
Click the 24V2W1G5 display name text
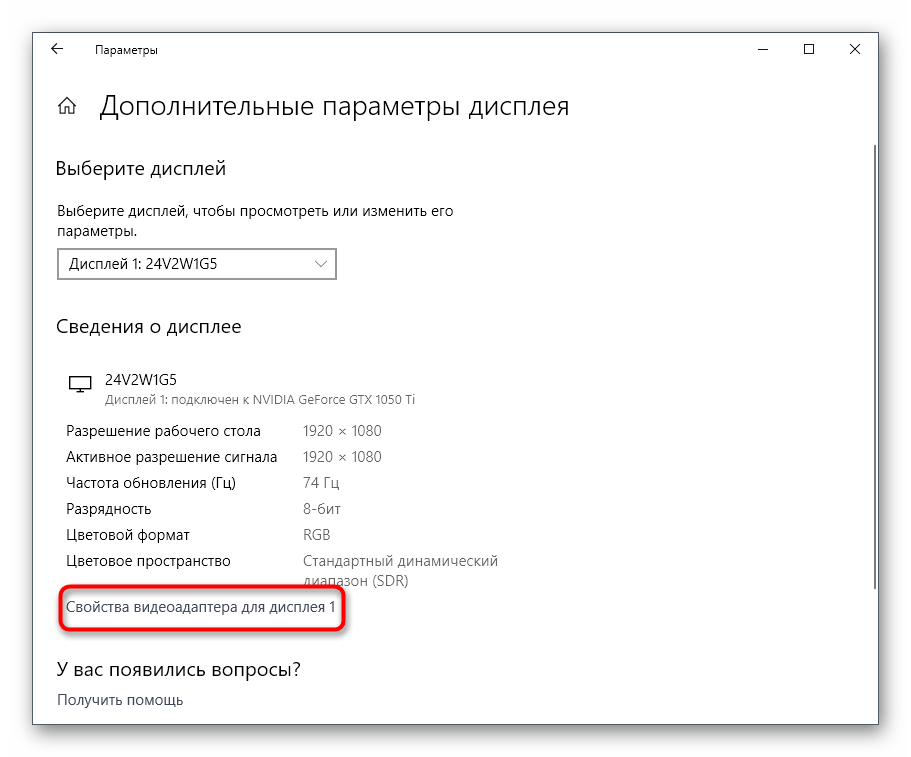141,380
